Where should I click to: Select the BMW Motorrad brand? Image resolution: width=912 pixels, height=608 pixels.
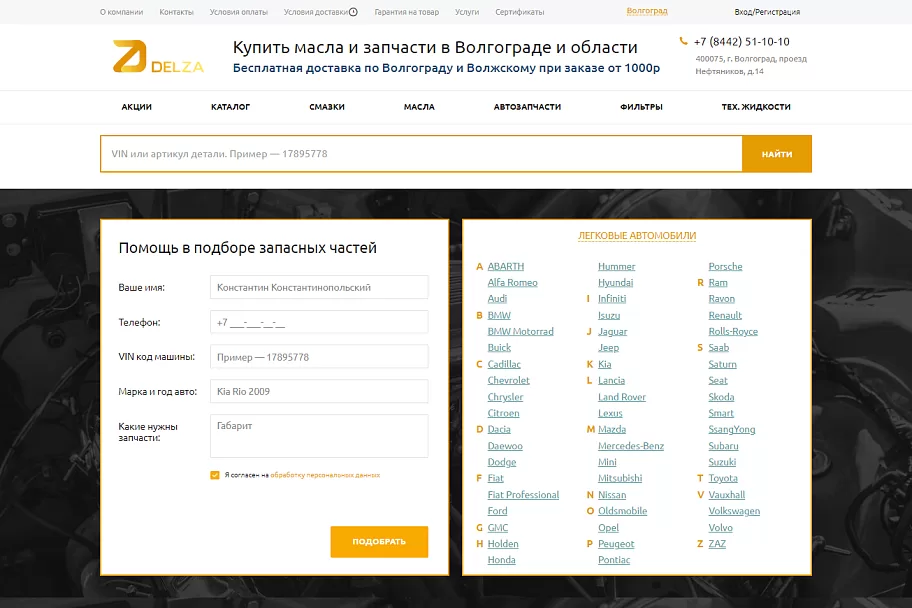[521, 332]
